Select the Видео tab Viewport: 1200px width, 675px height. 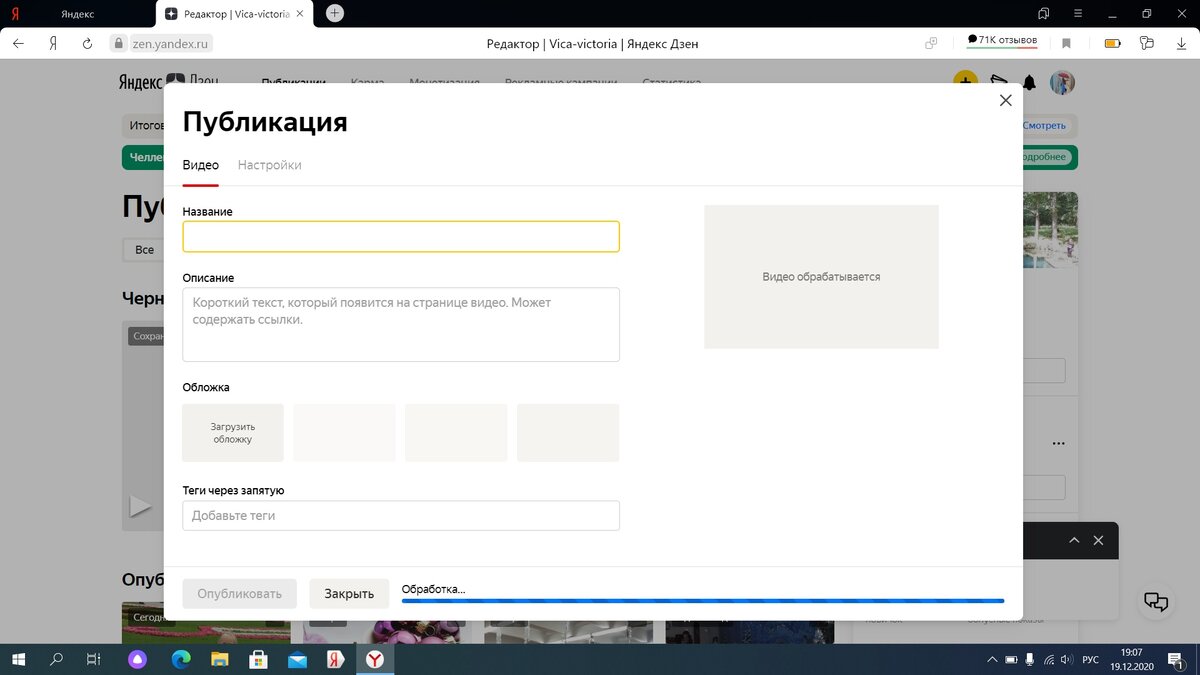(200, 165)
